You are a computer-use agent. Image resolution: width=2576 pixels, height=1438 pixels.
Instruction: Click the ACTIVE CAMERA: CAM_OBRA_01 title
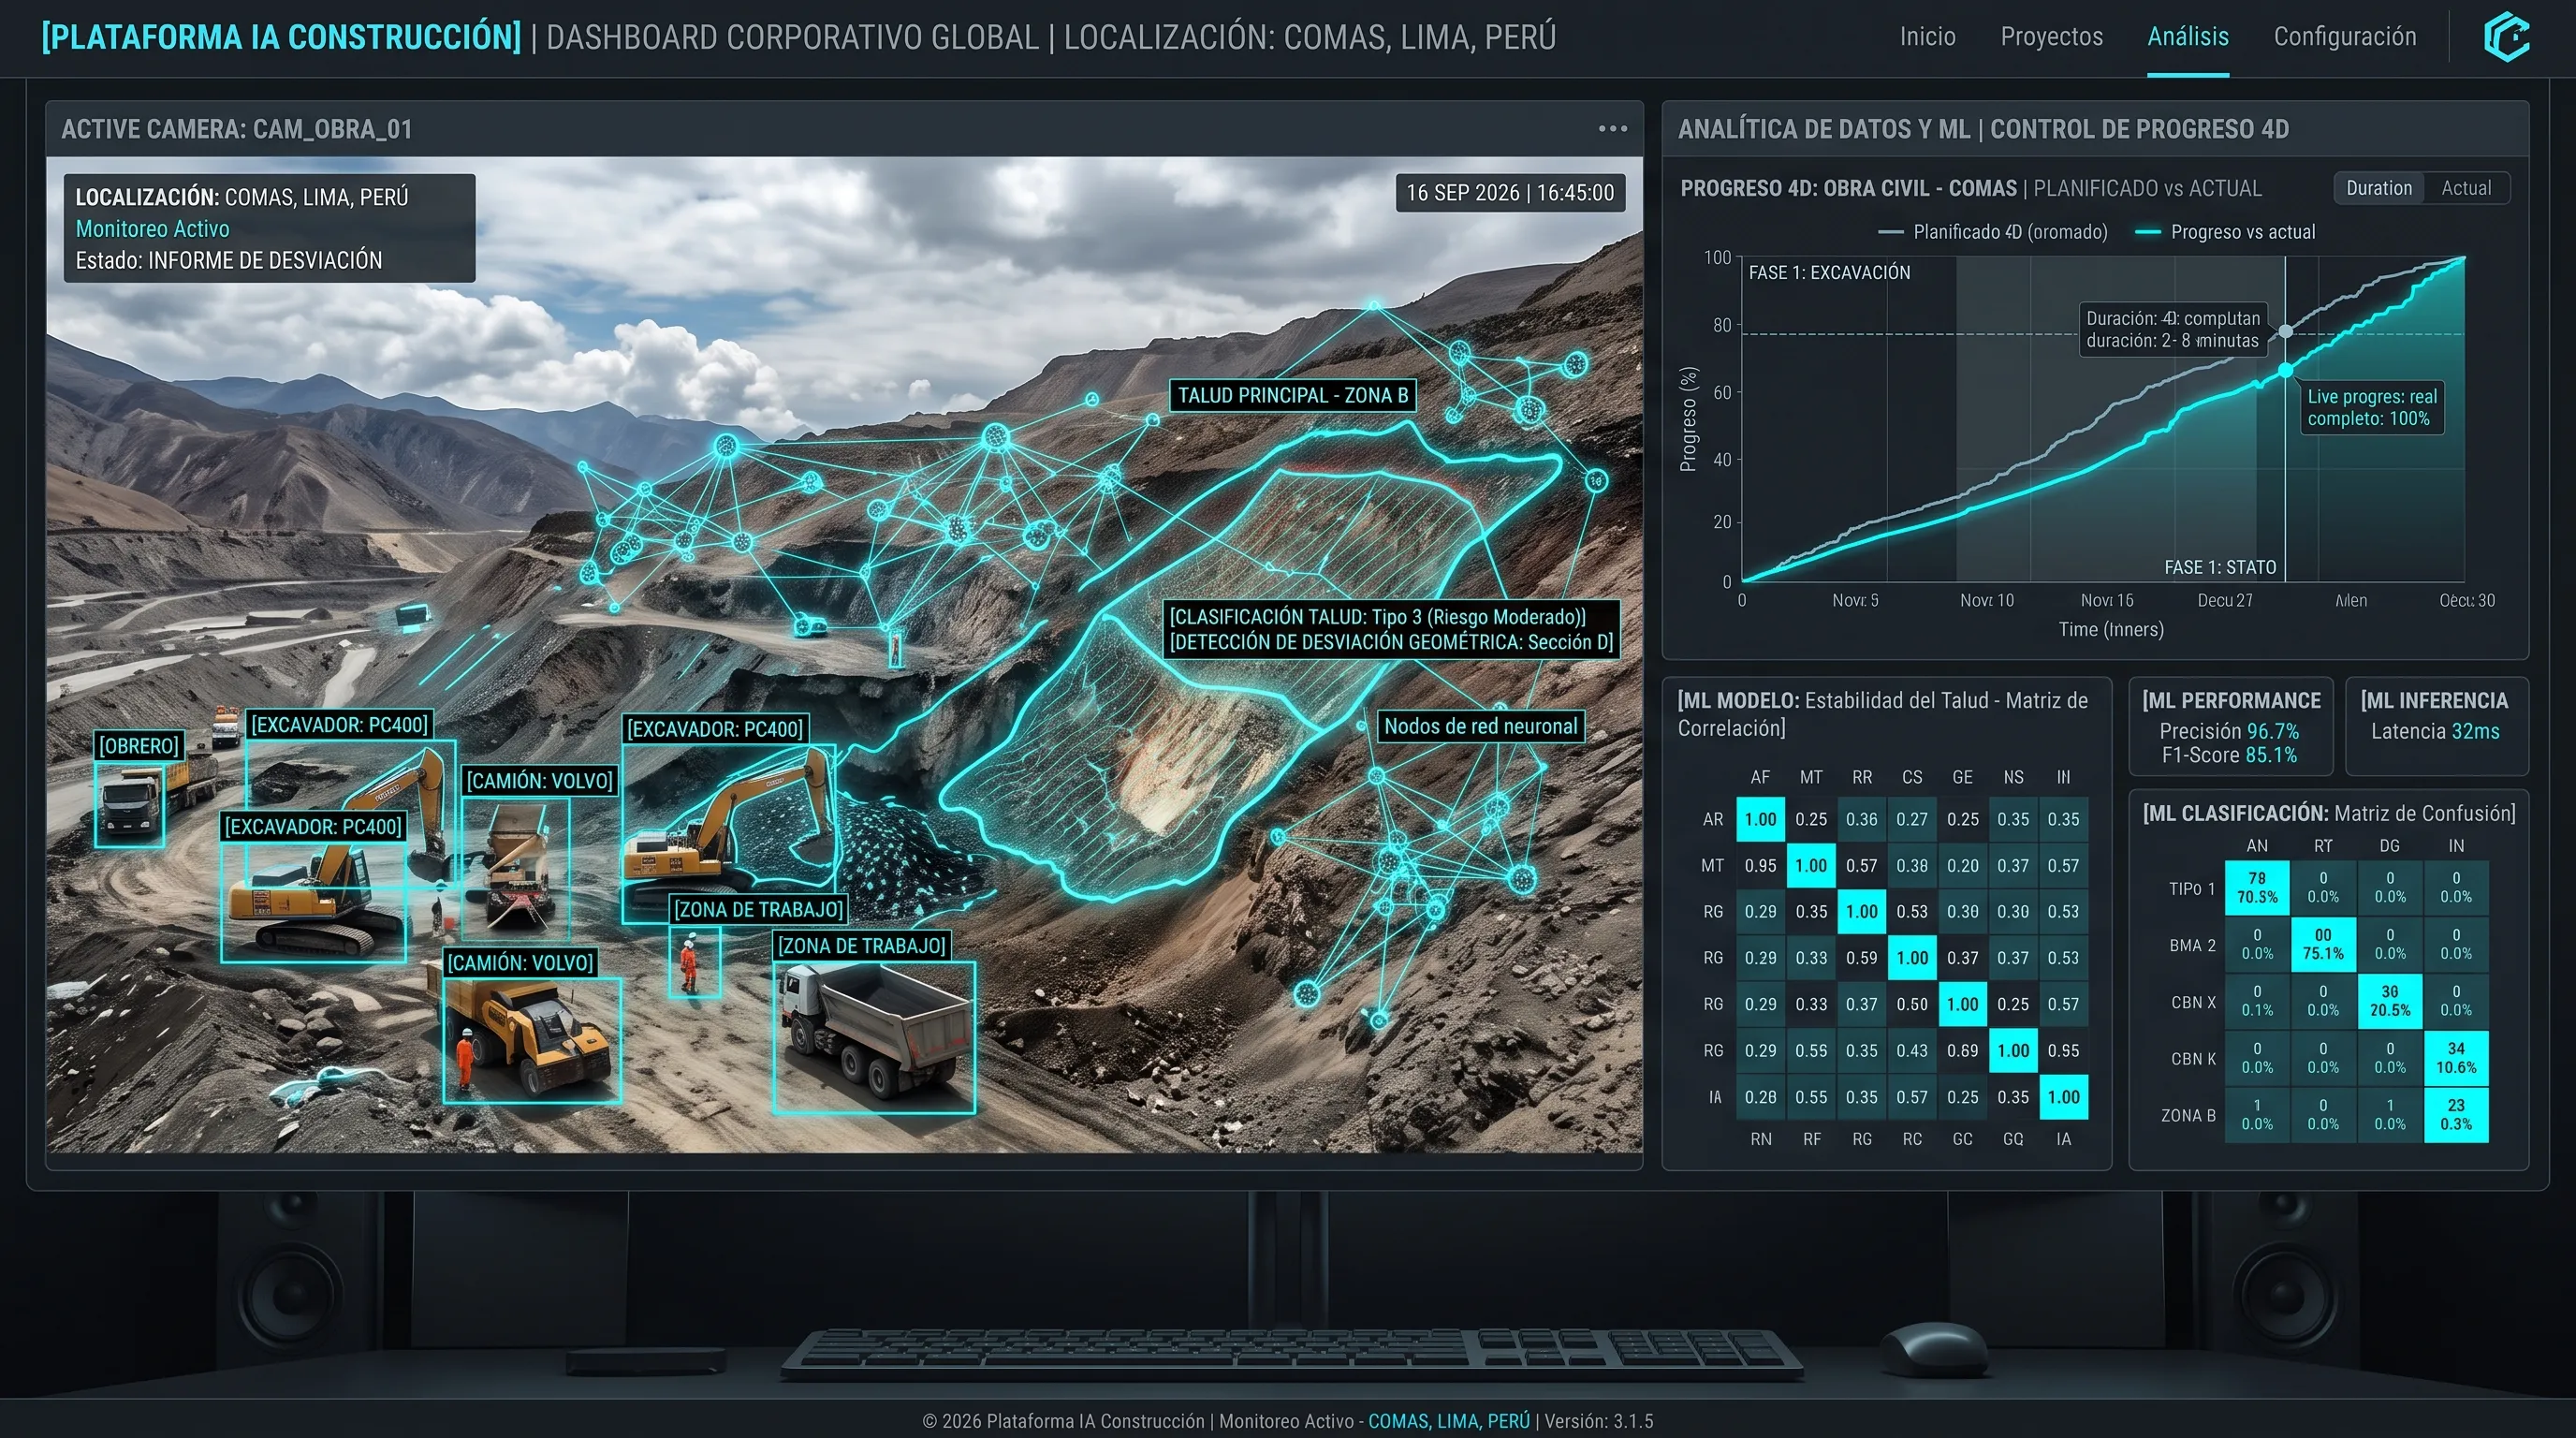pyautogui.click(x=236, y=129)
